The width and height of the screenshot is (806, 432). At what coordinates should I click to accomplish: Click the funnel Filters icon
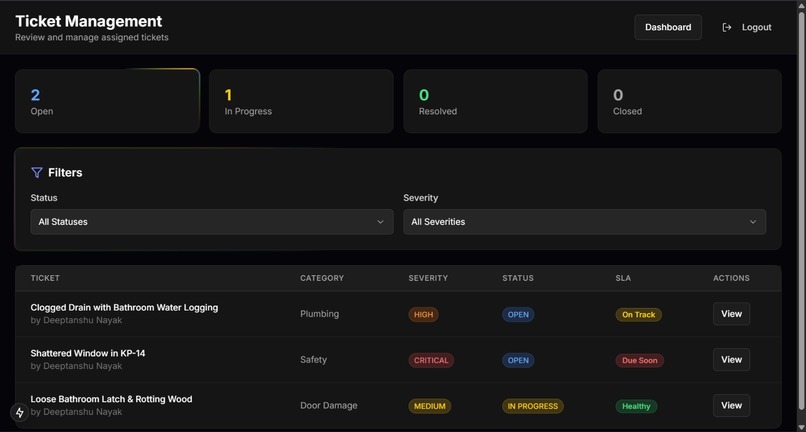36,173
